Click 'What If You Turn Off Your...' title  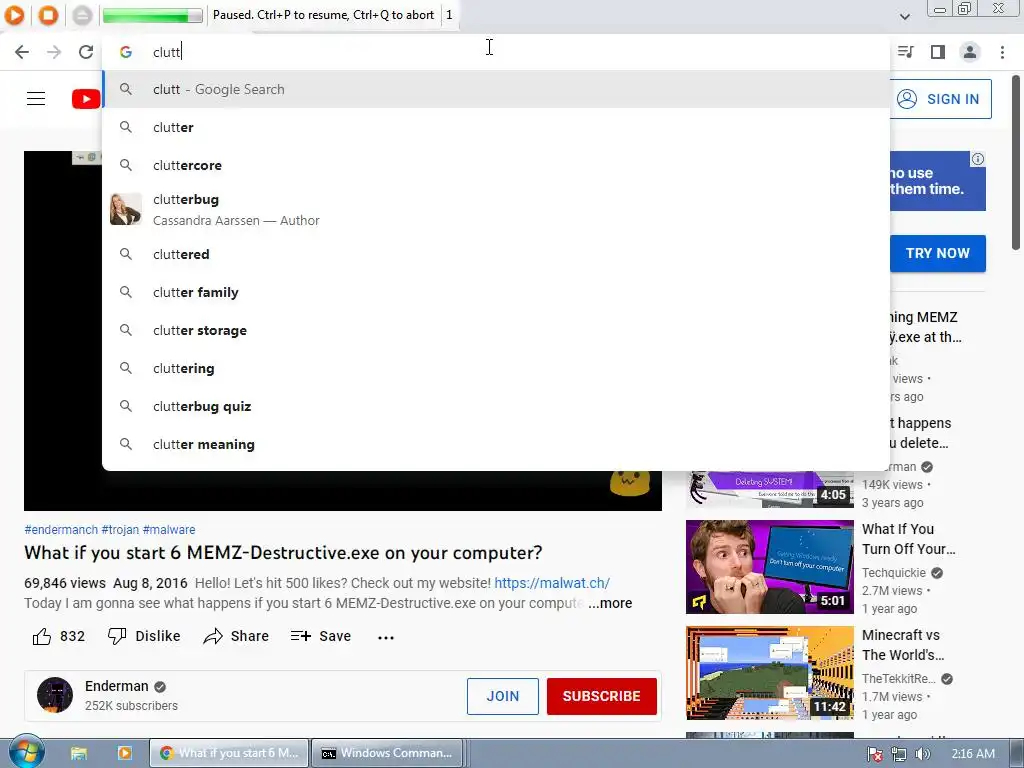pos(908,539)
